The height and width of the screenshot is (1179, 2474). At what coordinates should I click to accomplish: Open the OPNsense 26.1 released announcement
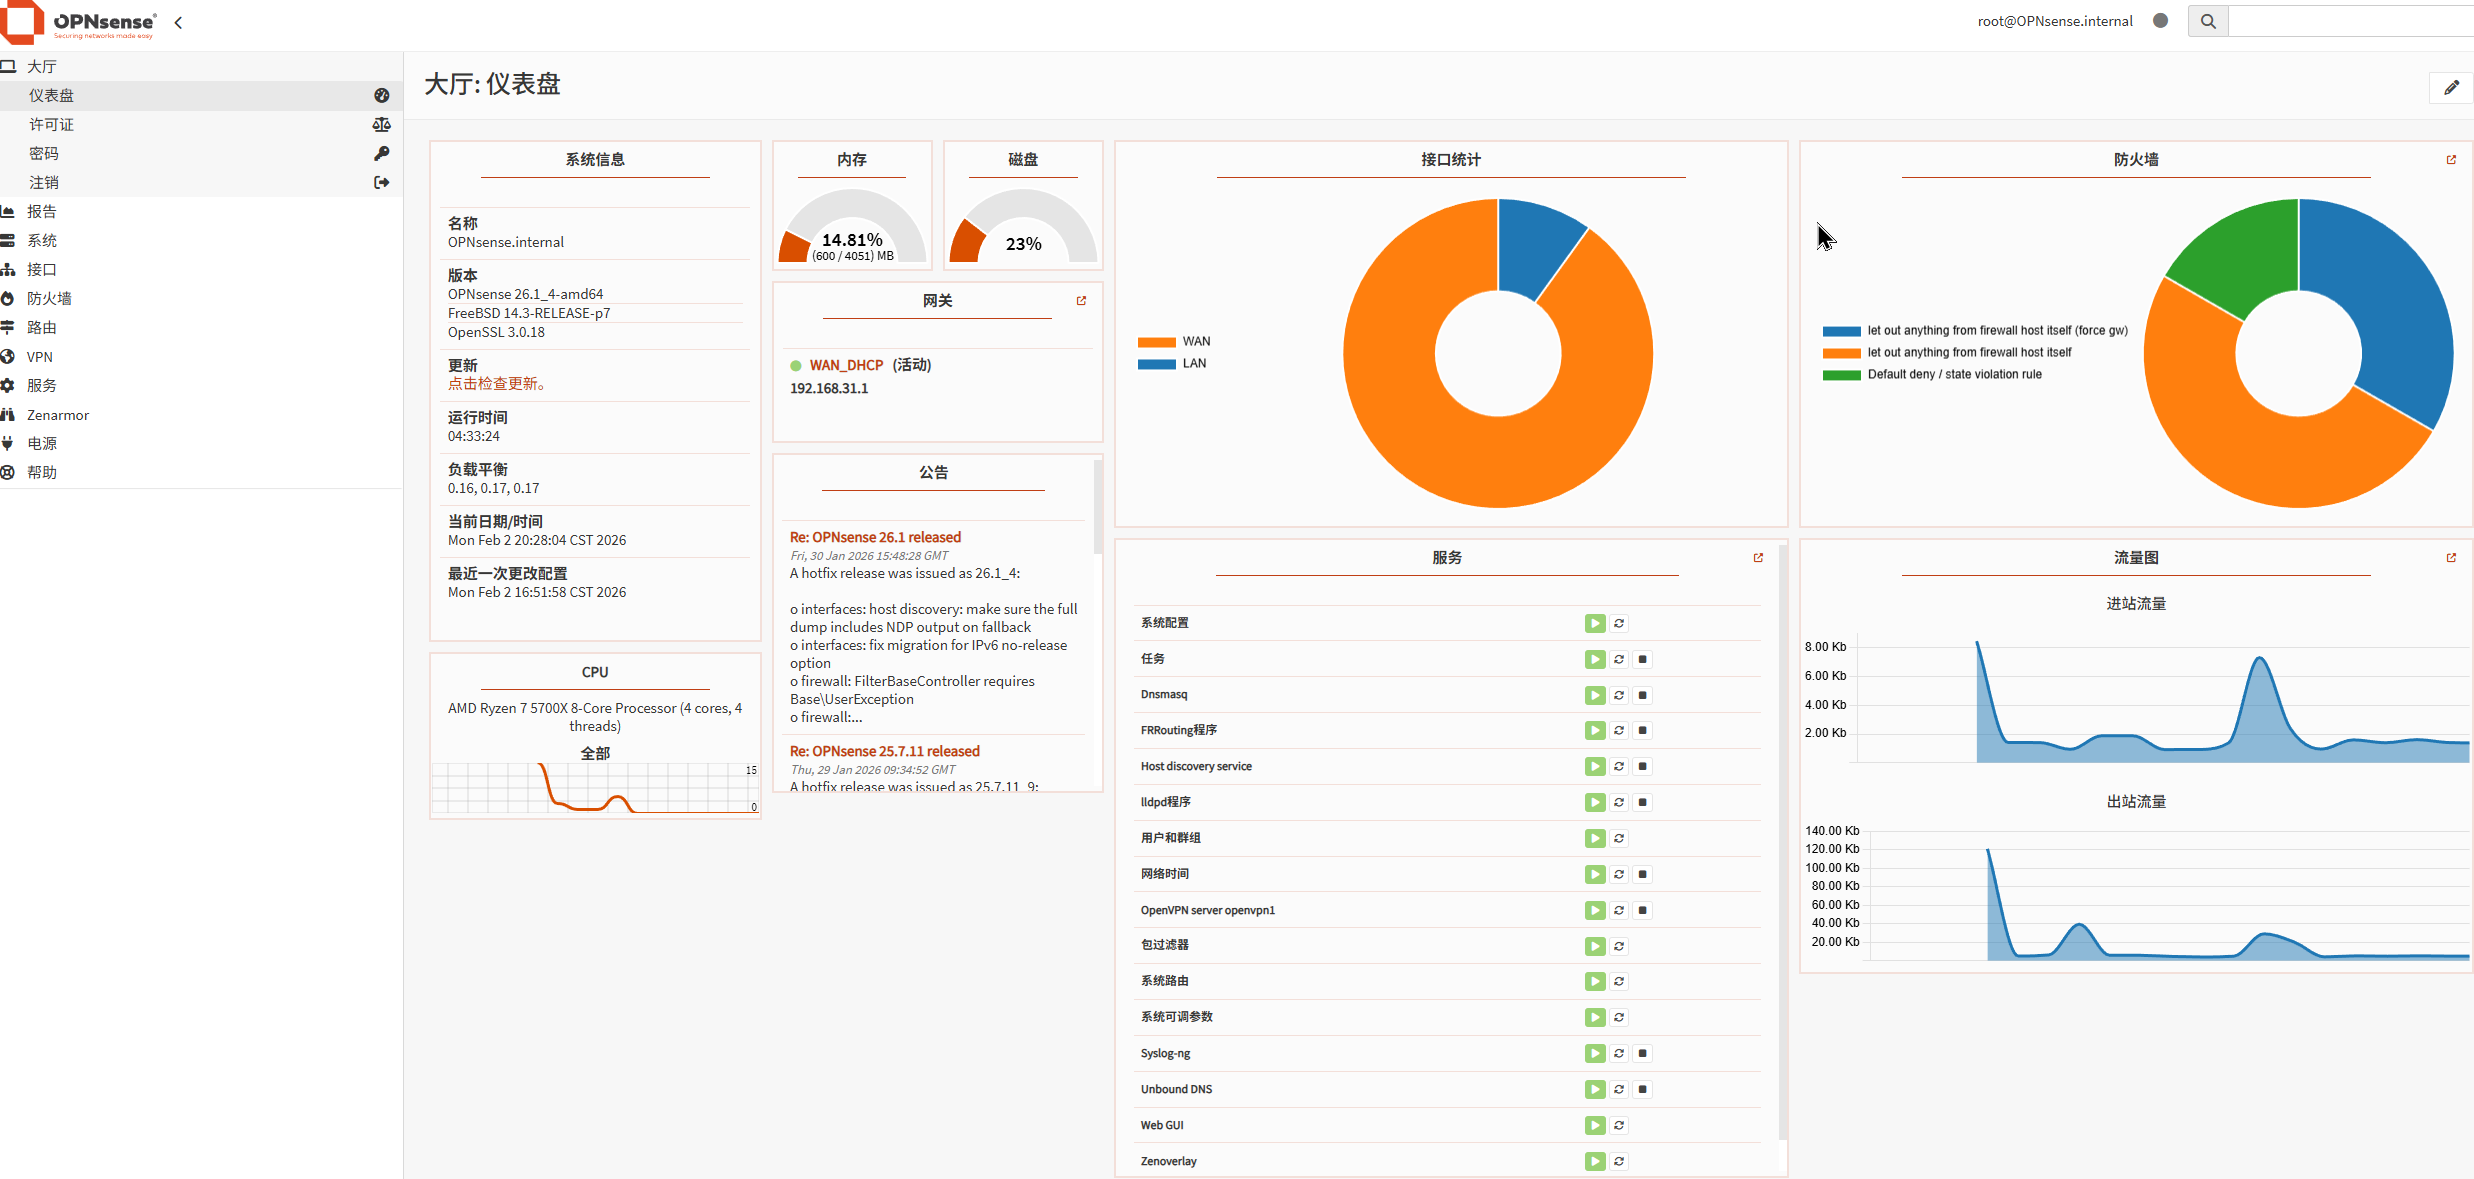pos(875,538)
